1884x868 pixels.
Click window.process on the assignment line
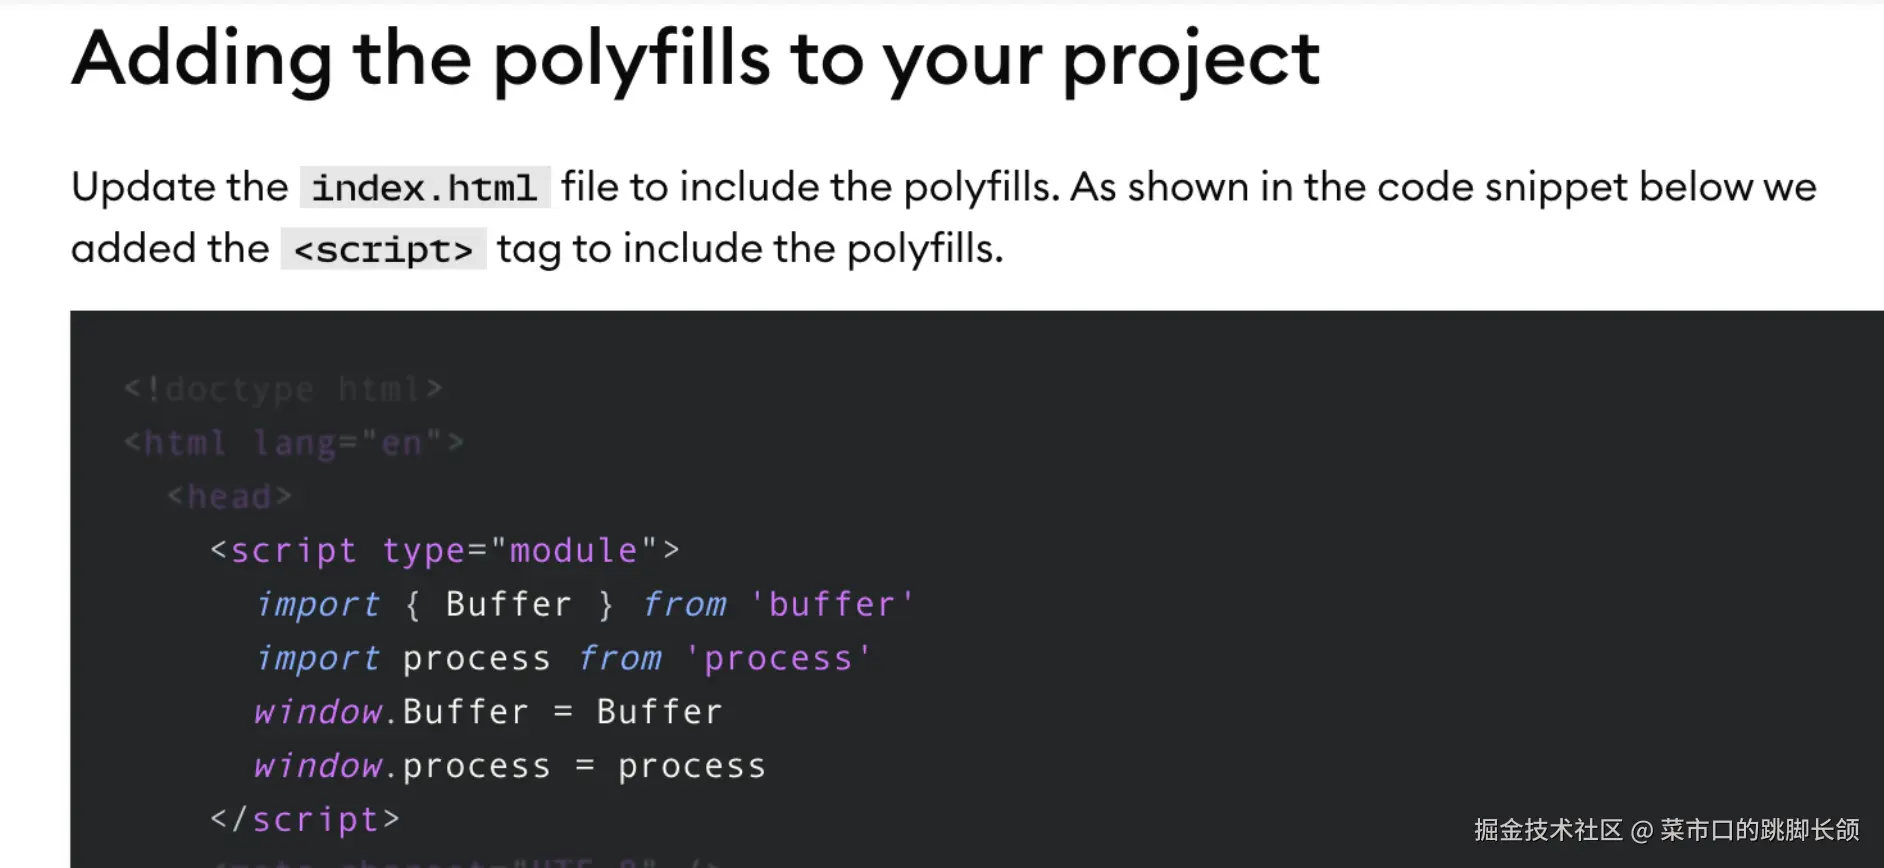tap(401, 766)
